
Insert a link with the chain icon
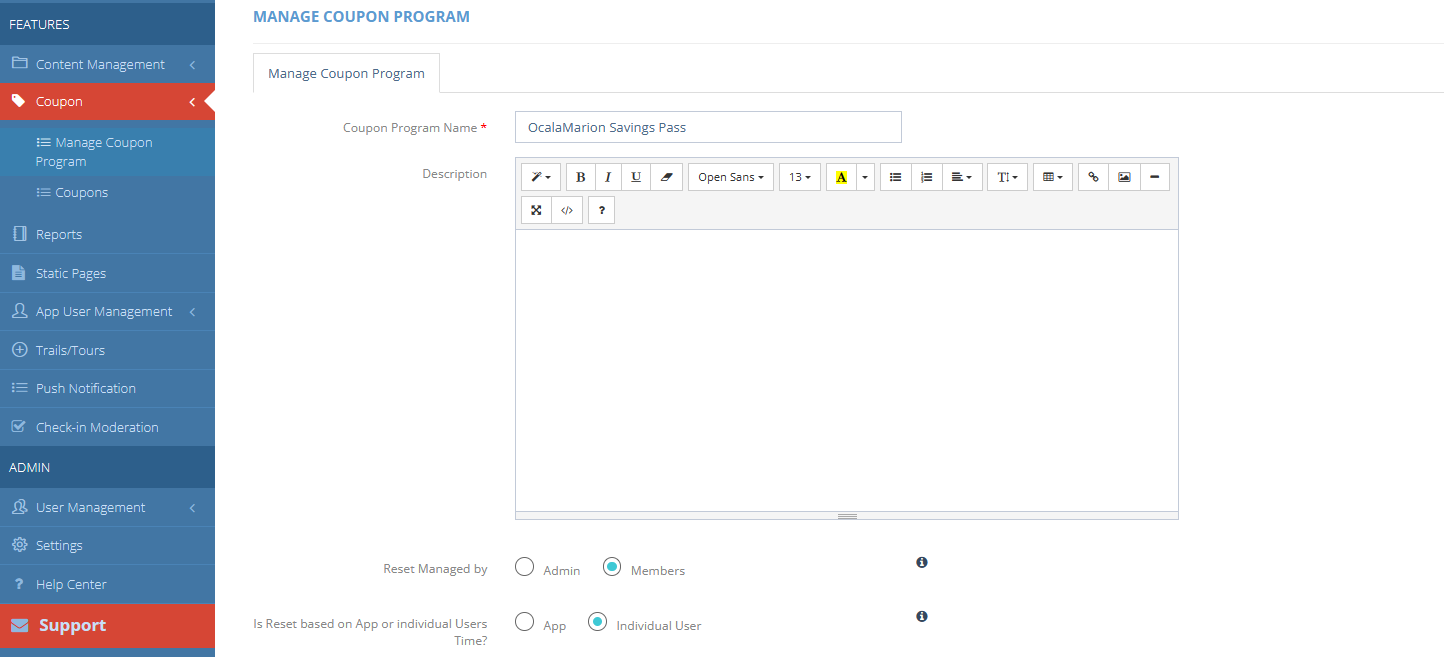(x=1093, y=177)
